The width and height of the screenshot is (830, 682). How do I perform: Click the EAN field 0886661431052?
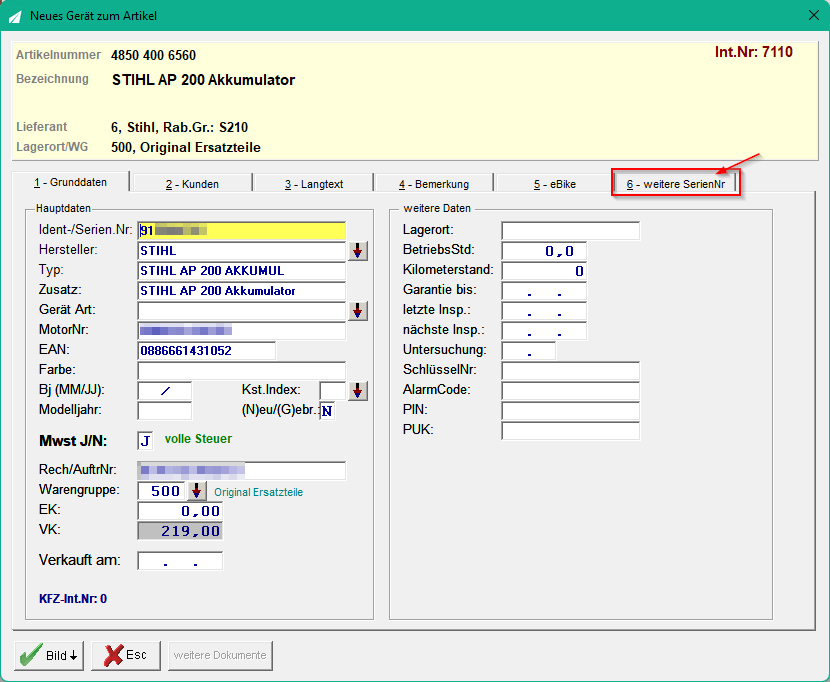click(x=206, y=351)
